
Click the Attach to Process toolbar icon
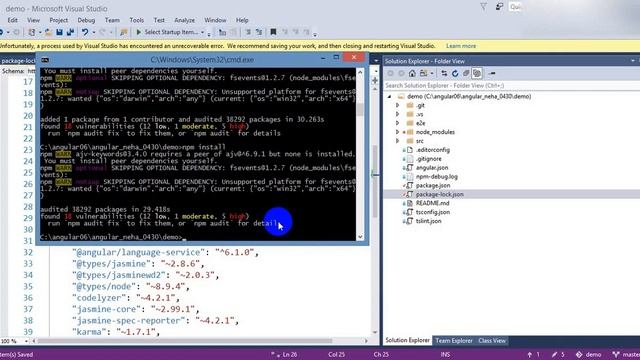[222, 32]
